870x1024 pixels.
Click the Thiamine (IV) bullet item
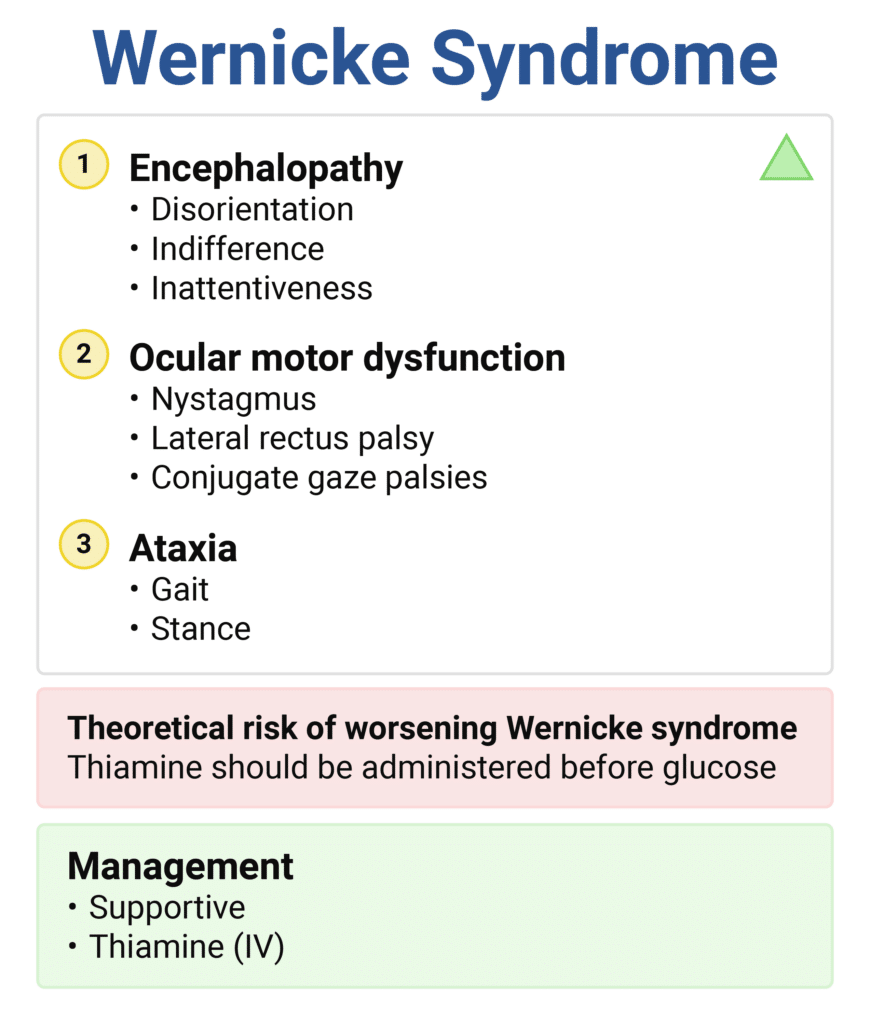[186, 946]
